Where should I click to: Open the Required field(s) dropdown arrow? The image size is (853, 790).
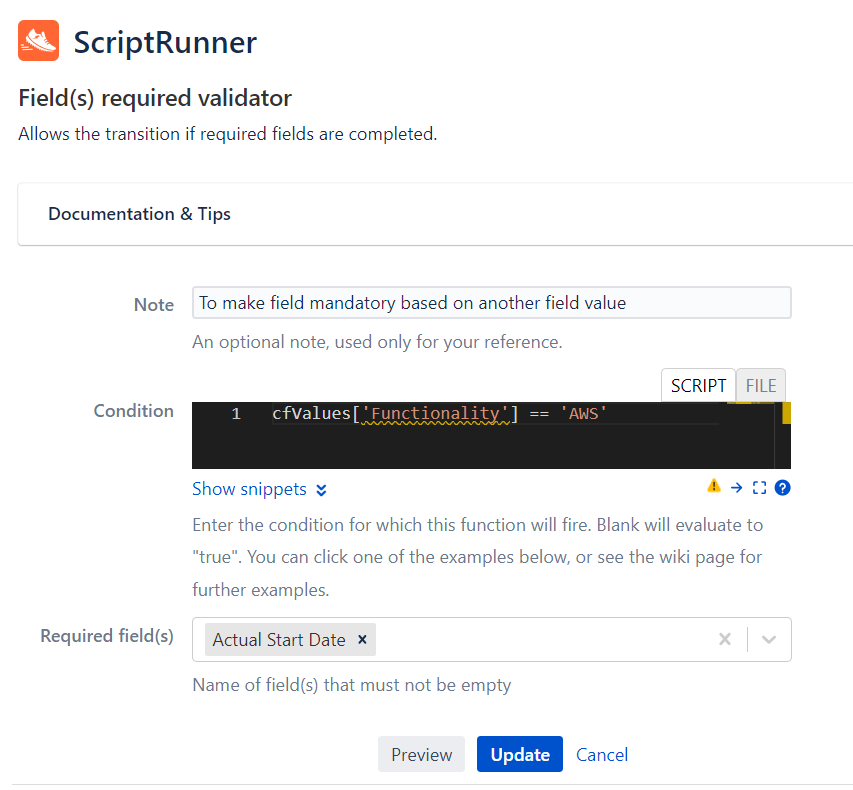(x=769, y=639)
